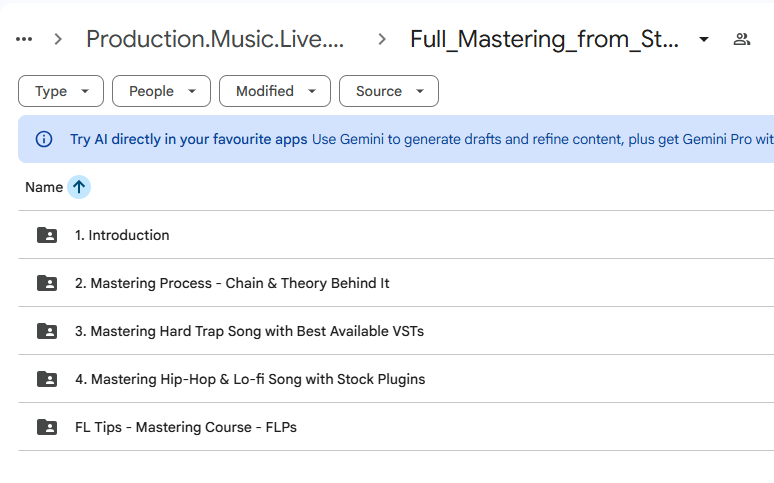Open the Modified filter dropdown

pos(275,91)
